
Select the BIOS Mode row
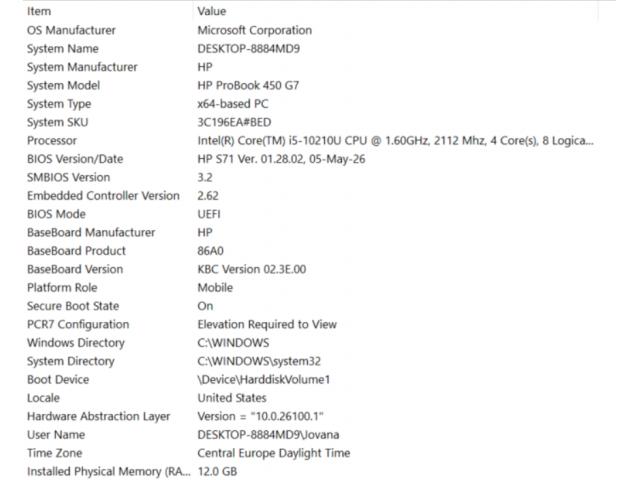coord(310,214)
